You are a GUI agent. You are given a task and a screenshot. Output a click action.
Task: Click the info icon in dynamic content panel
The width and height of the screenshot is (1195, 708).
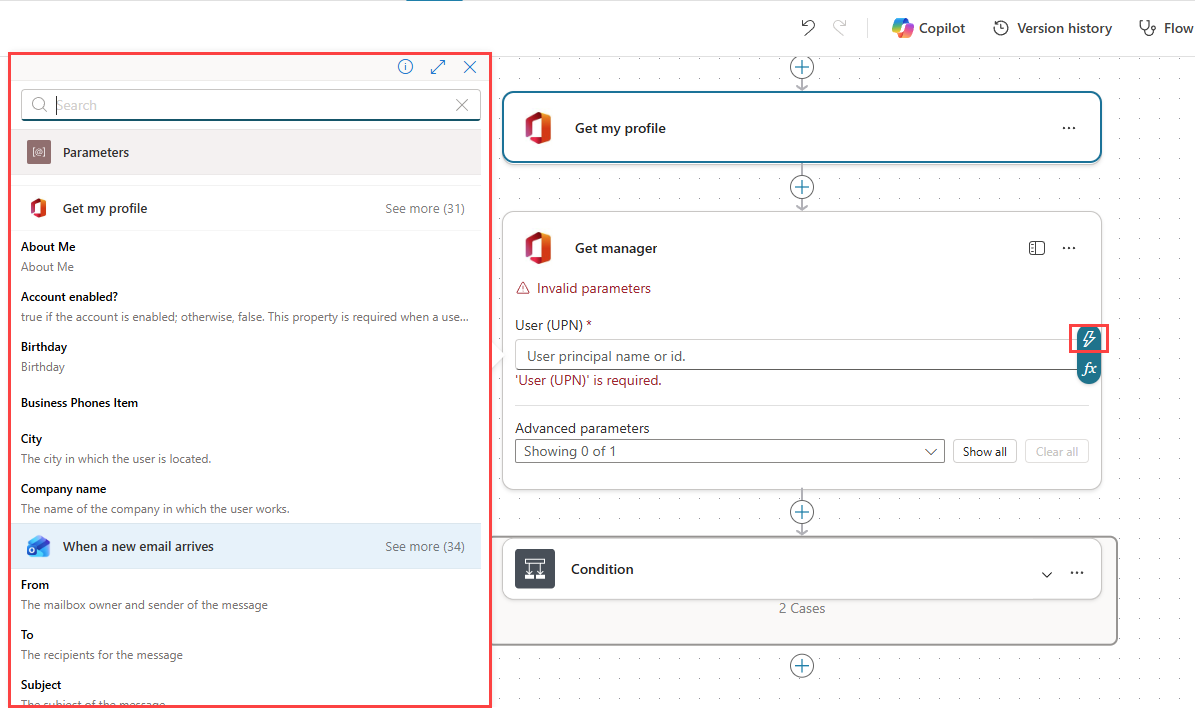point(405,67)
